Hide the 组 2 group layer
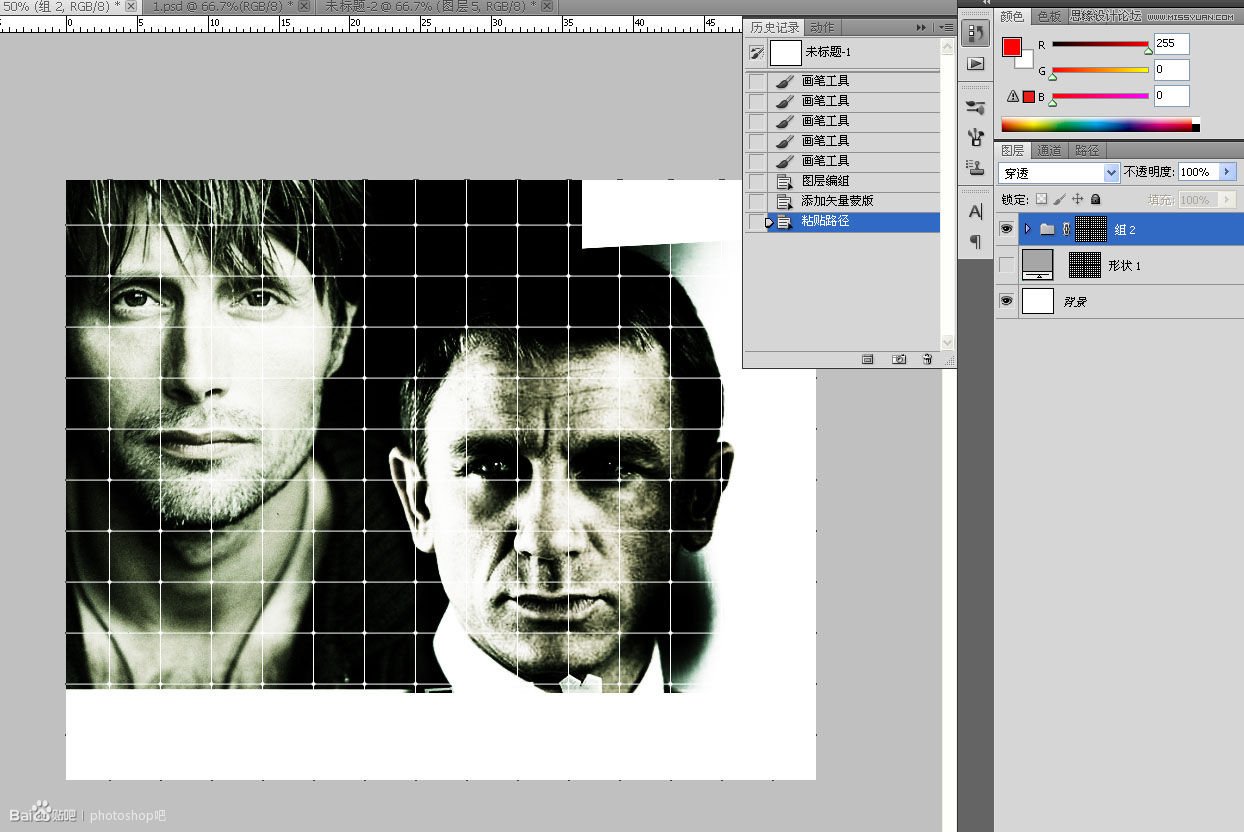The image size is (1244, 832). pos(1007,229)
